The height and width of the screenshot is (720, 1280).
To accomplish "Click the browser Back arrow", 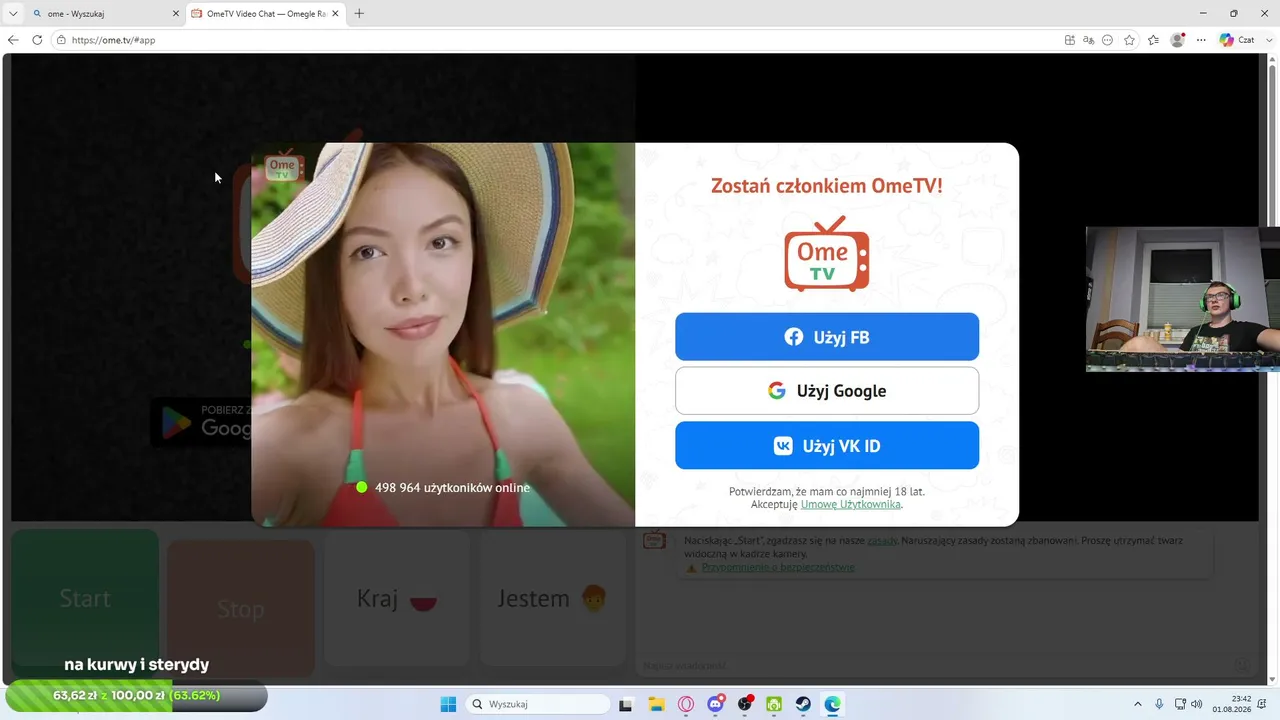I will (x=13, y=40).
